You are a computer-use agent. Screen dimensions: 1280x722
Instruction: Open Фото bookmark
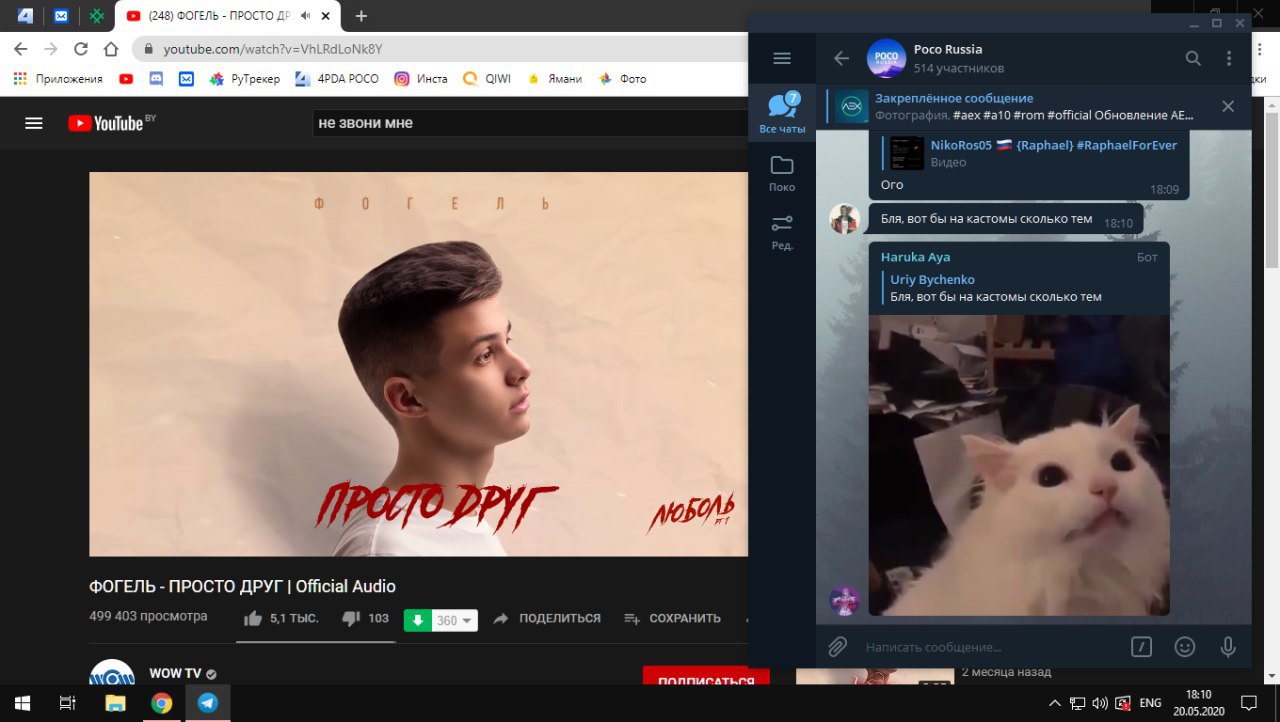(x=622, y=79)
